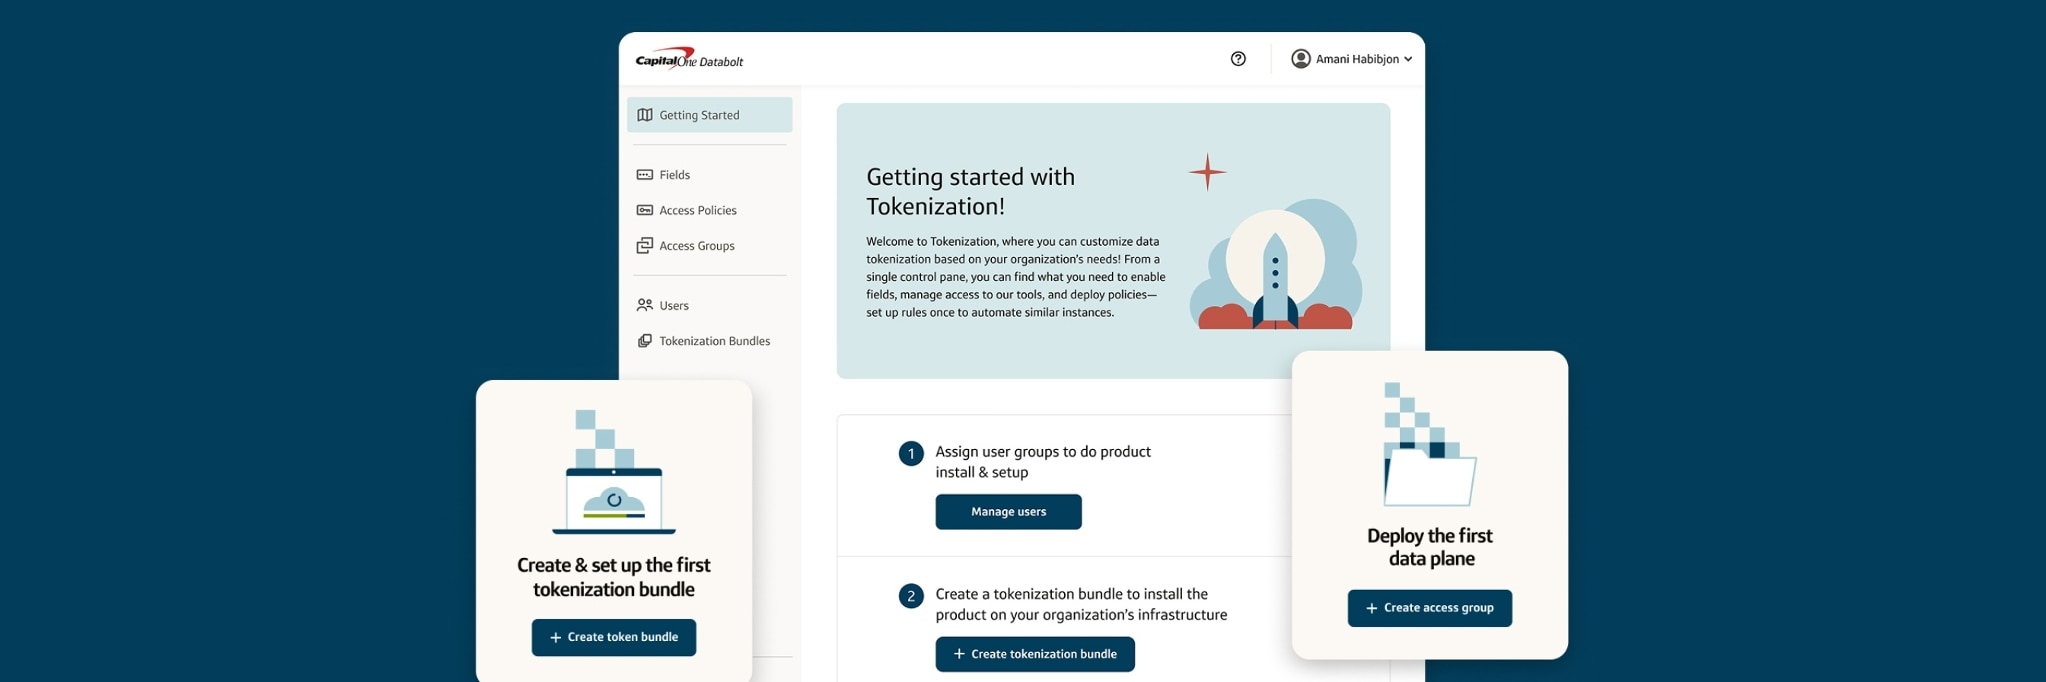Open the Access Policies menu item
Viewport: 2046px width, 682px height.
point(697,210)
